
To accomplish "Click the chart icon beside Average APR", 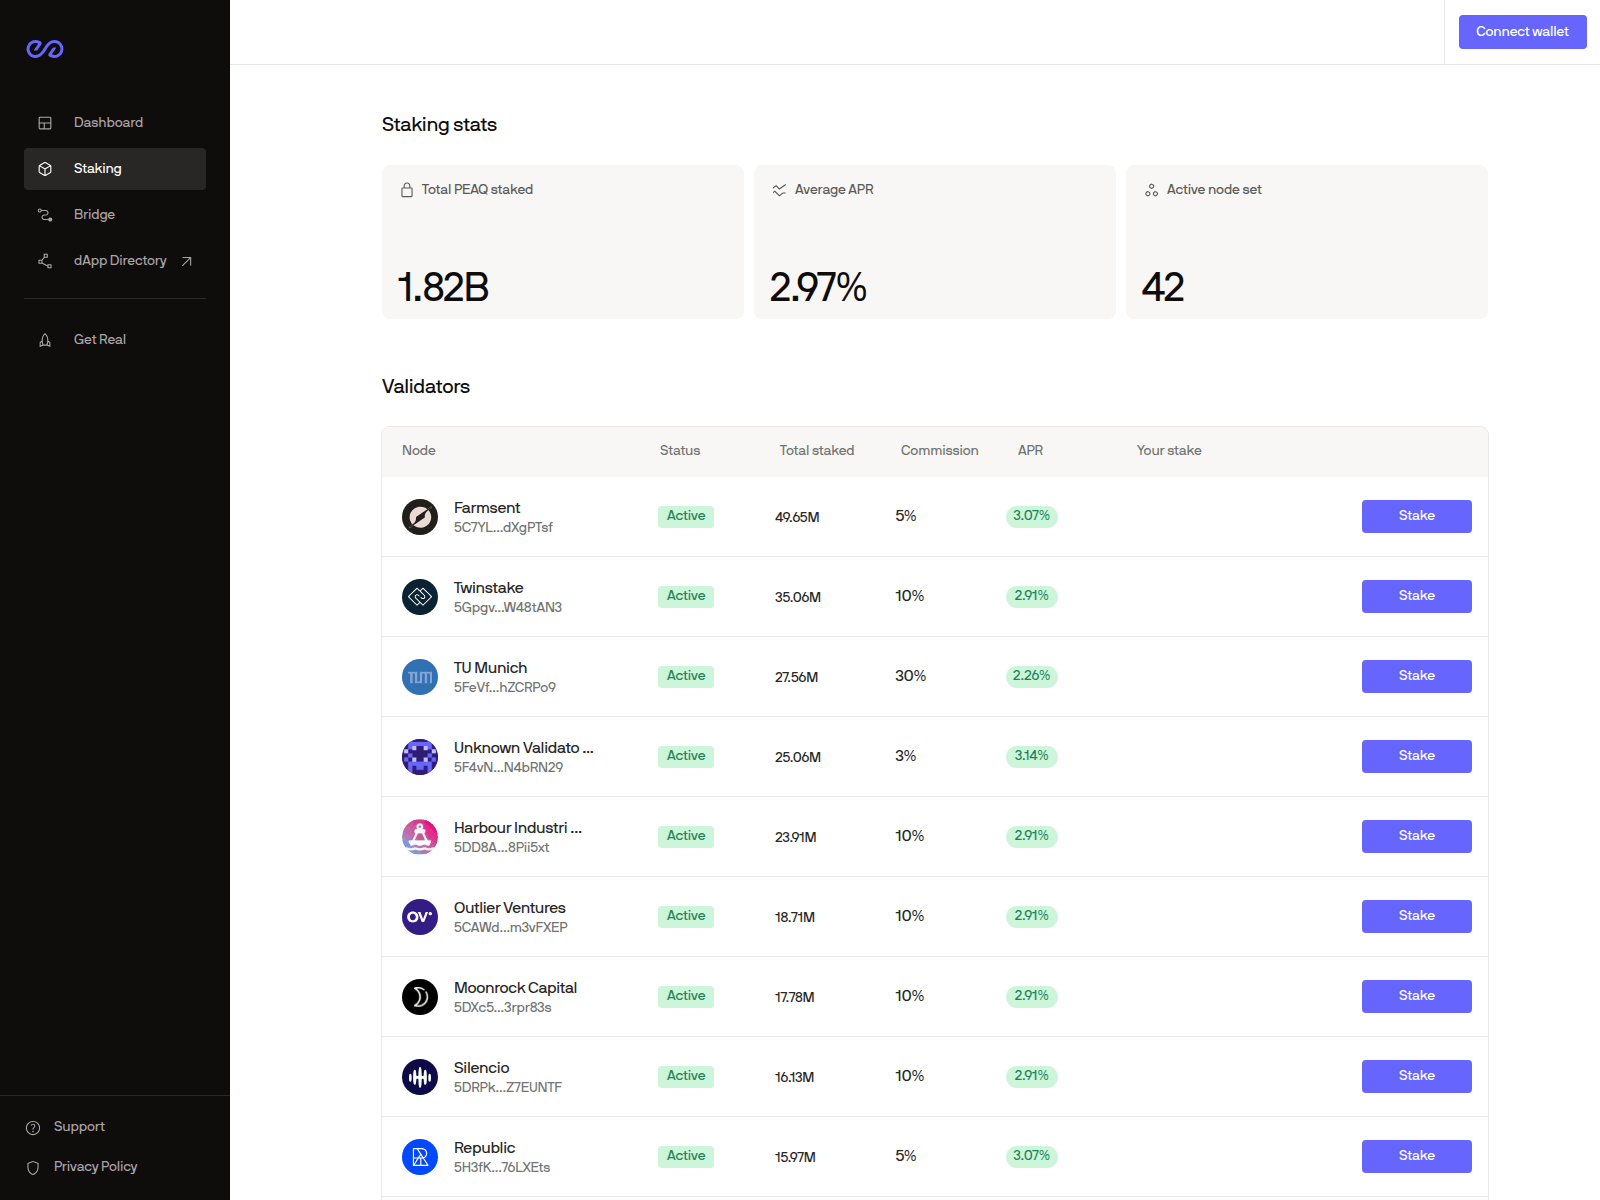I will click(x=779, y=190).
